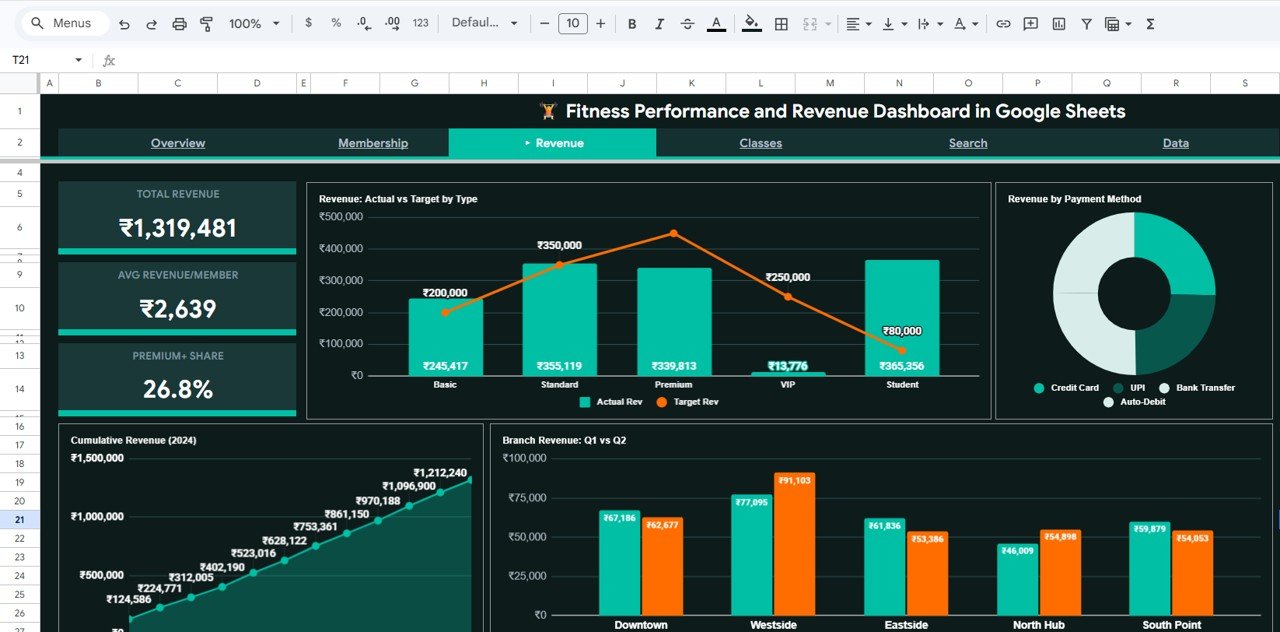Decrease decimal places

(362, 22)
